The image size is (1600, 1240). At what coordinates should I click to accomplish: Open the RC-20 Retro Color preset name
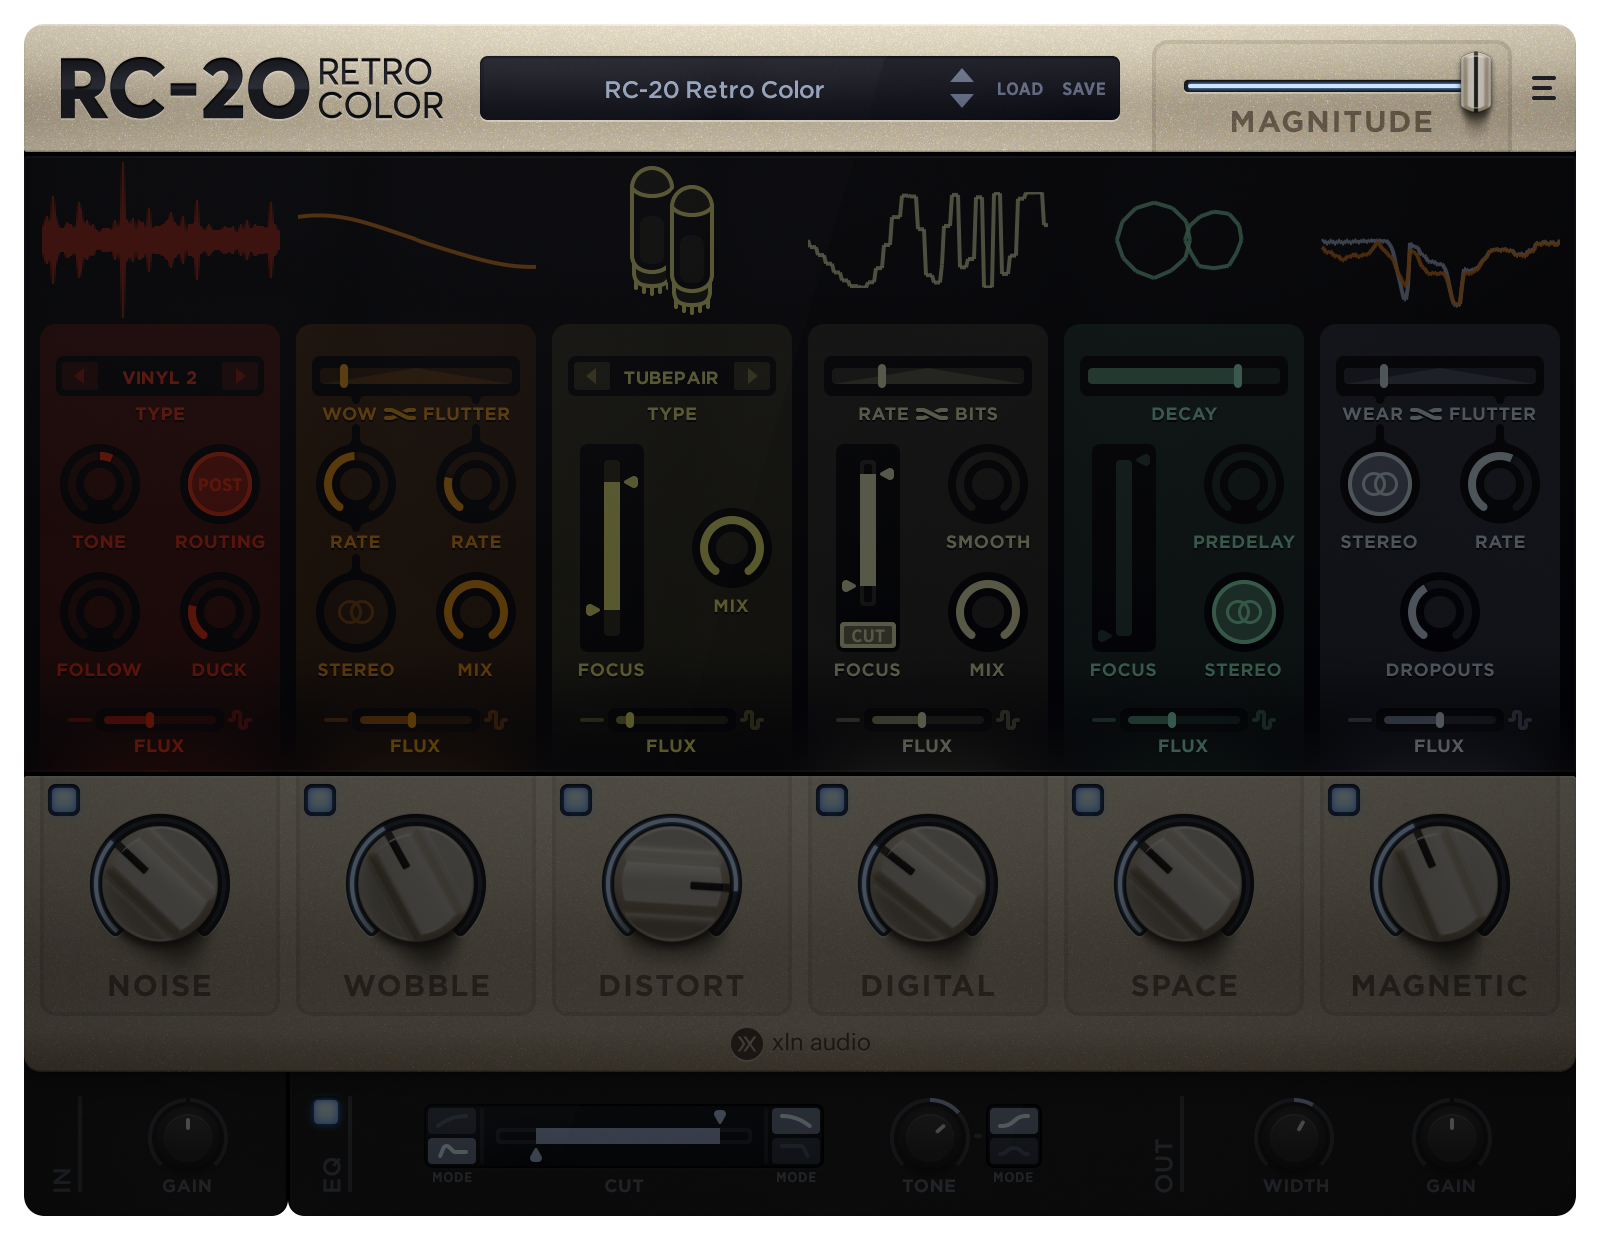tap(714, 90)
